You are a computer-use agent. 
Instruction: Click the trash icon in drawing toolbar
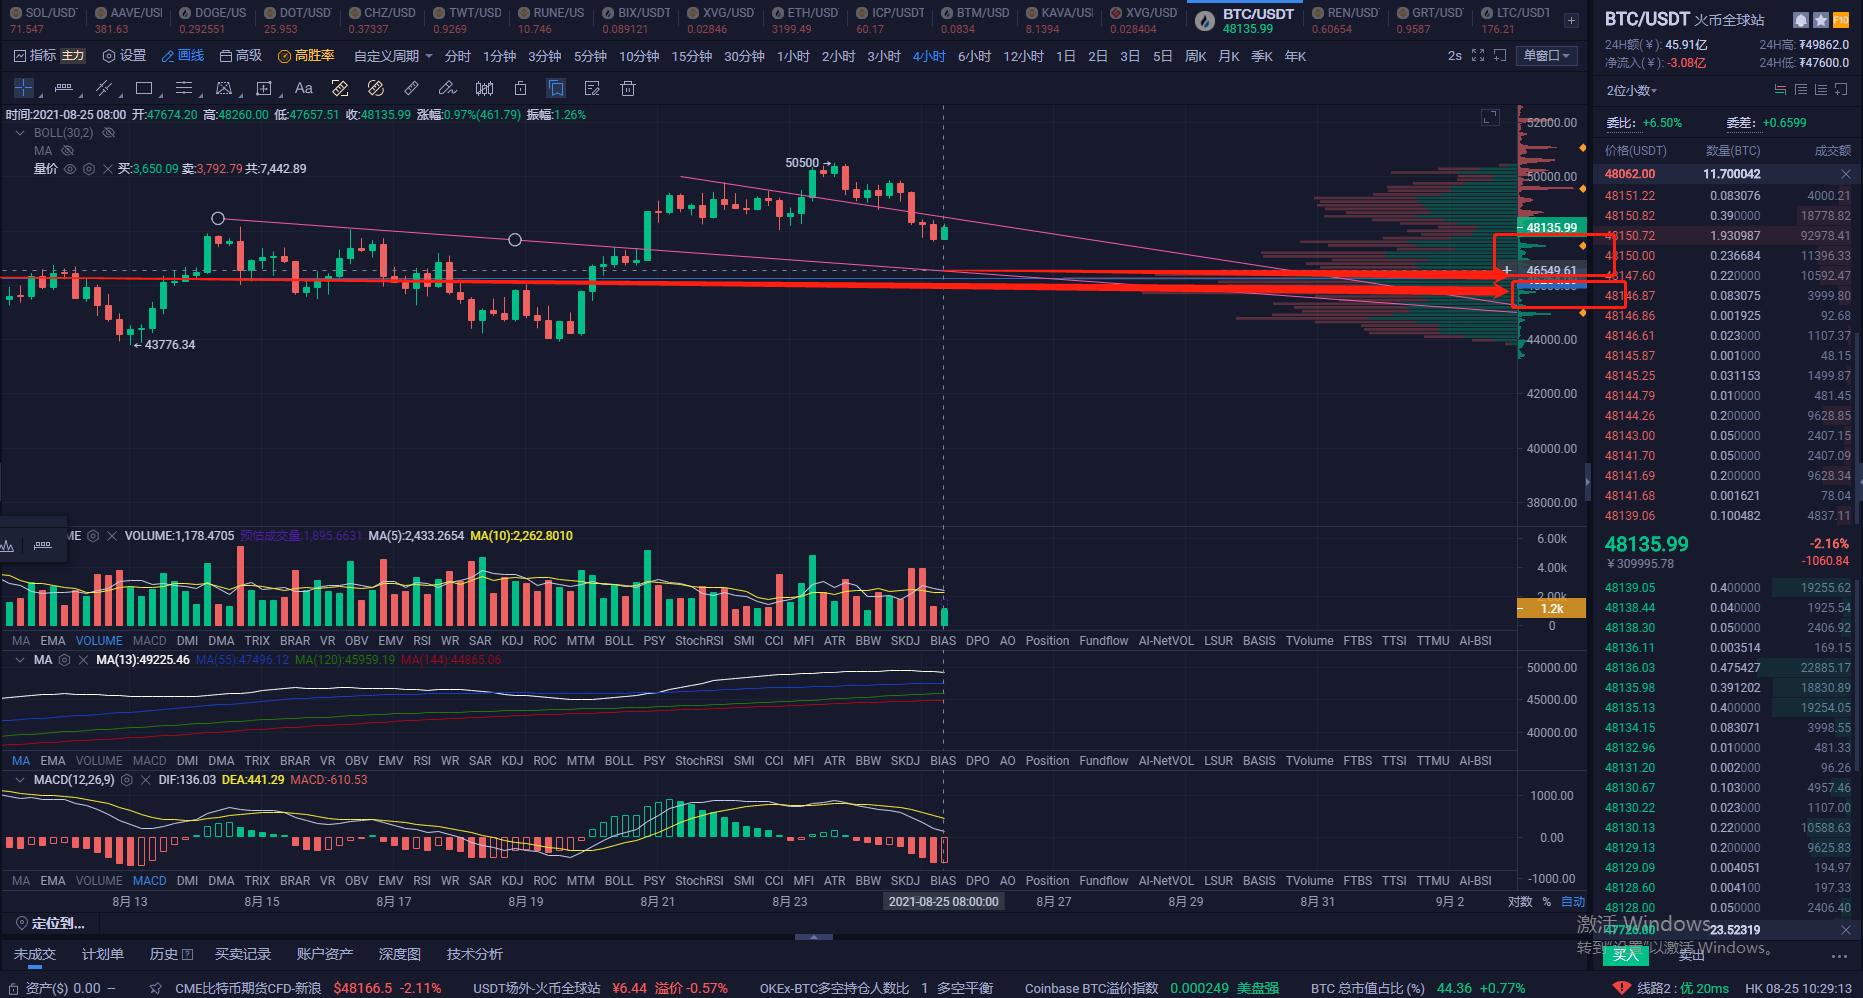tap(628, 88)
